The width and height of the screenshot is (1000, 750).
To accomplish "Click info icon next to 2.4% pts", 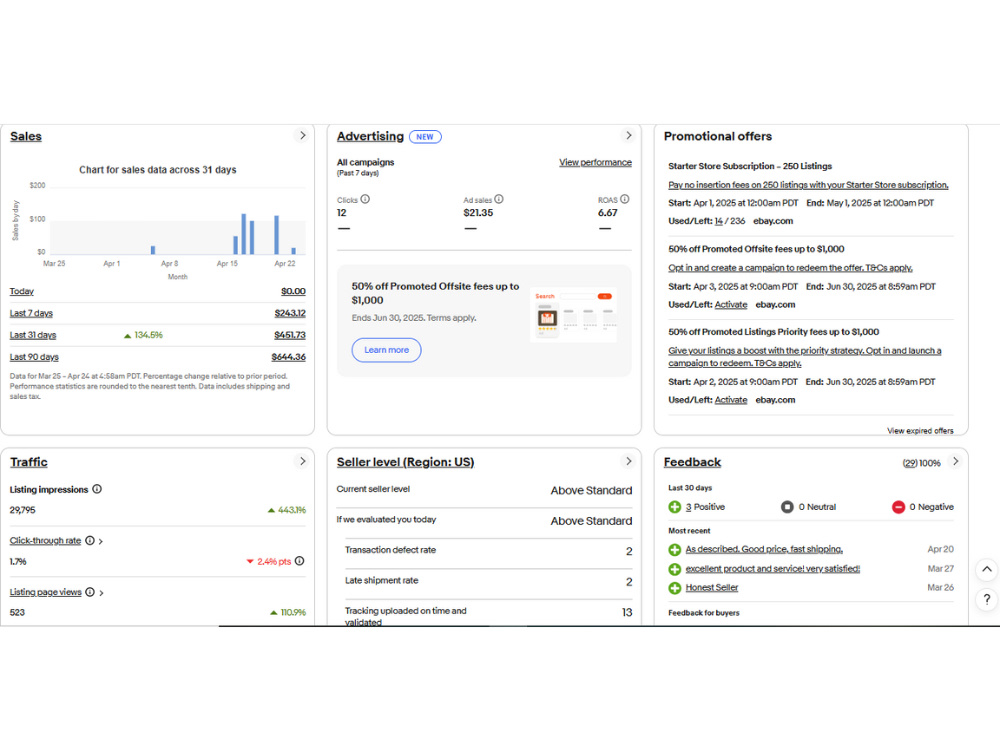I will (x=300, y=561).
